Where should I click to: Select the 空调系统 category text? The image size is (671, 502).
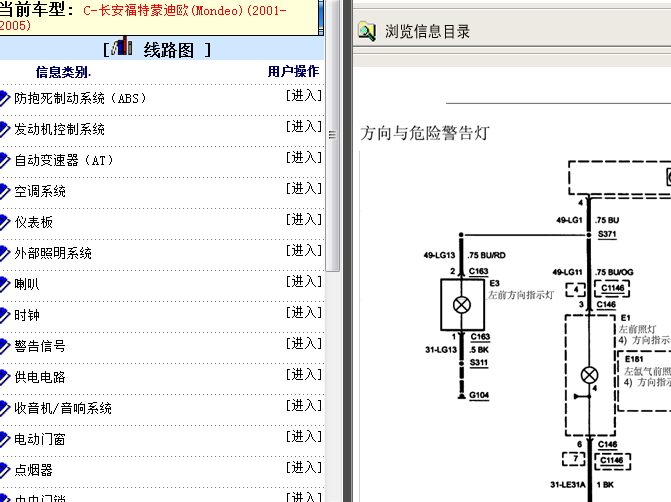click(x=40, y=191)
